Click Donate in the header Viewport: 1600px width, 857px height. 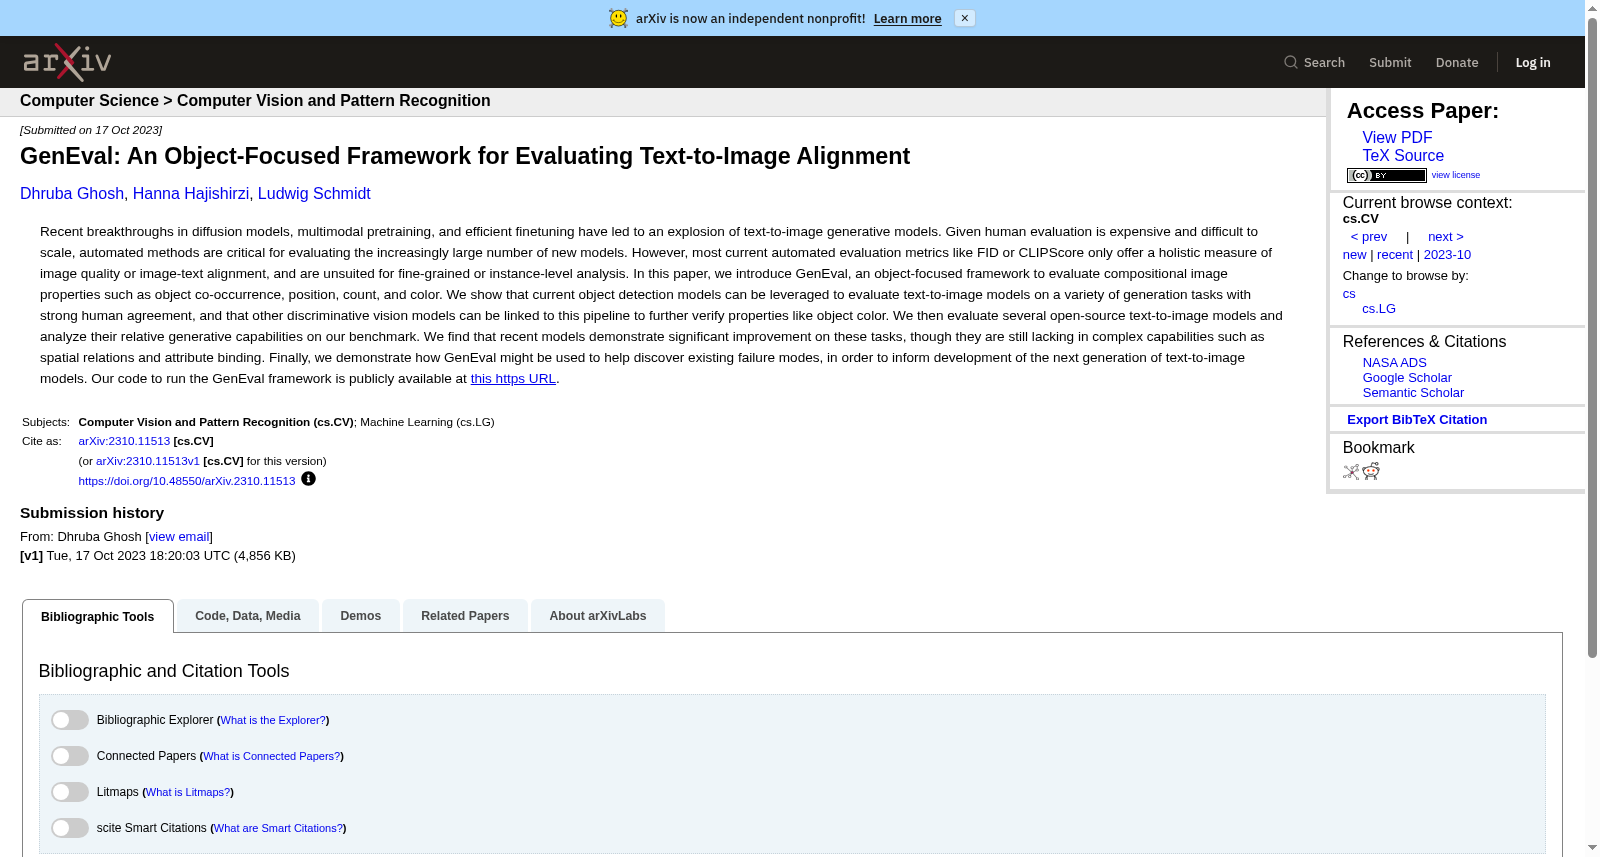coord(1457,62)
